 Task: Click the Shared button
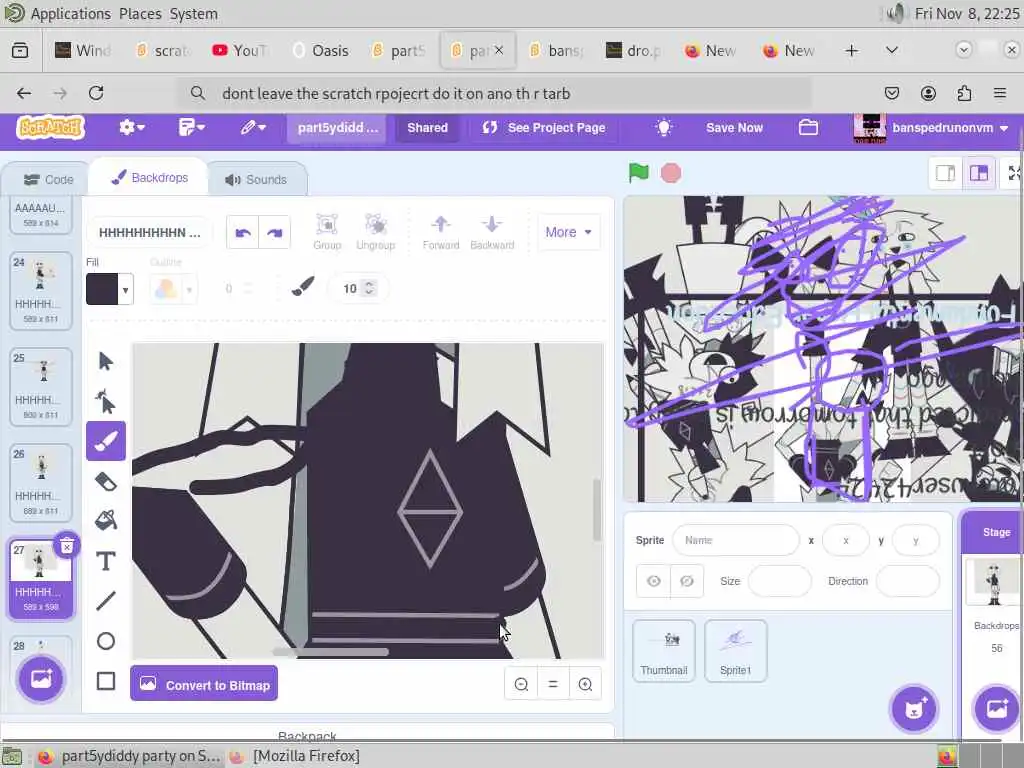point(428,127)
